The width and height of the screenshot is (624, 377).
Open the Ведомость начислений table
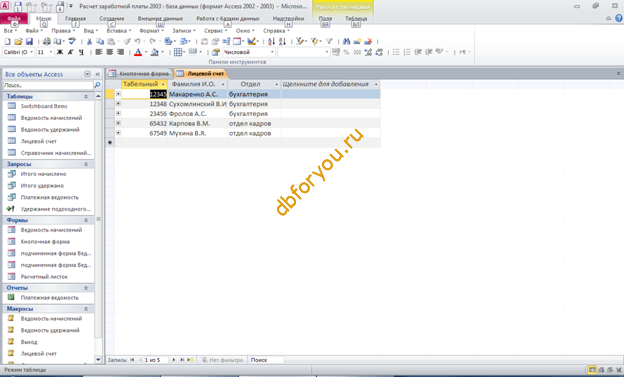[x=51, y=118]
